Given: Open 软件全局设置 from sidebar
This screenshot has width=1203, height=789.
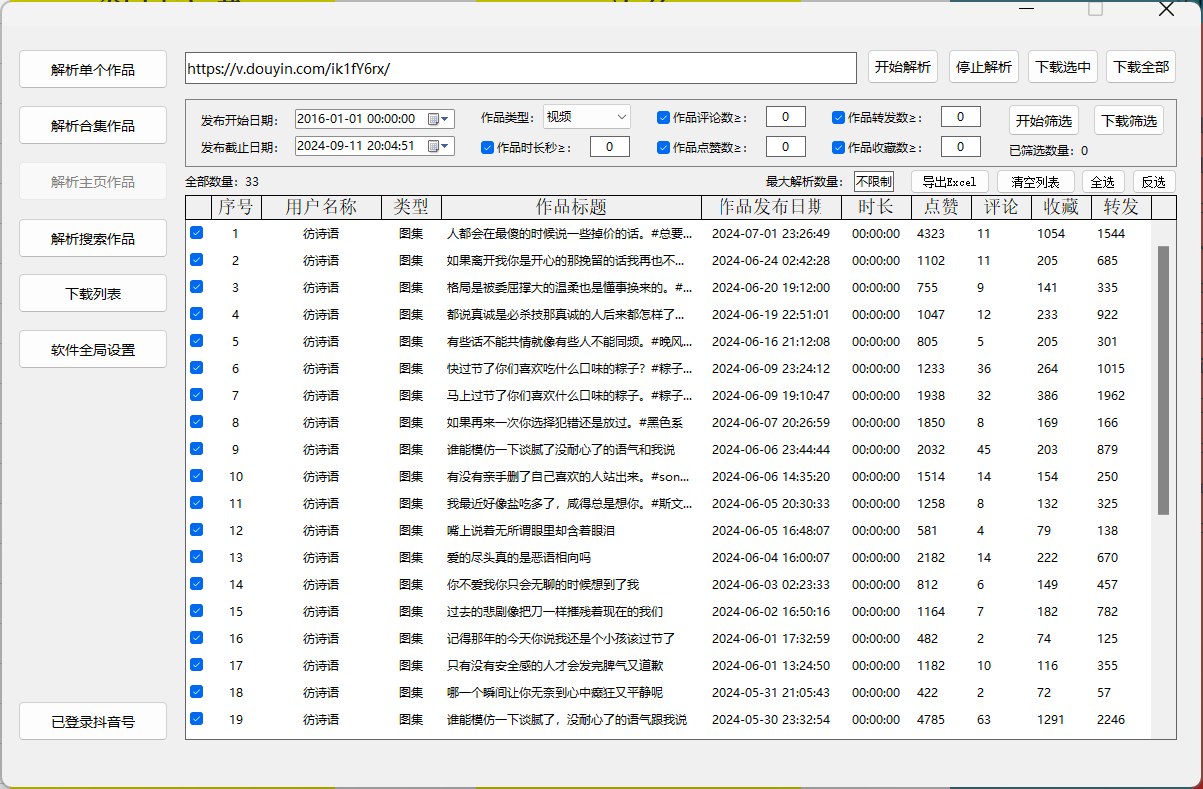Looking at the screenshot, I should (x=93, y=350).
